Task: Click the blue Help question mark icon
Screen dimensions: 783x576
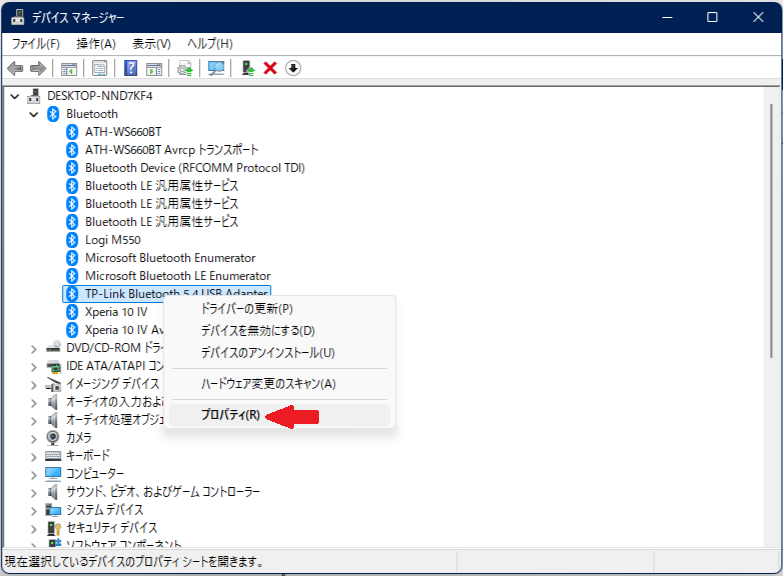Action: 130,68
